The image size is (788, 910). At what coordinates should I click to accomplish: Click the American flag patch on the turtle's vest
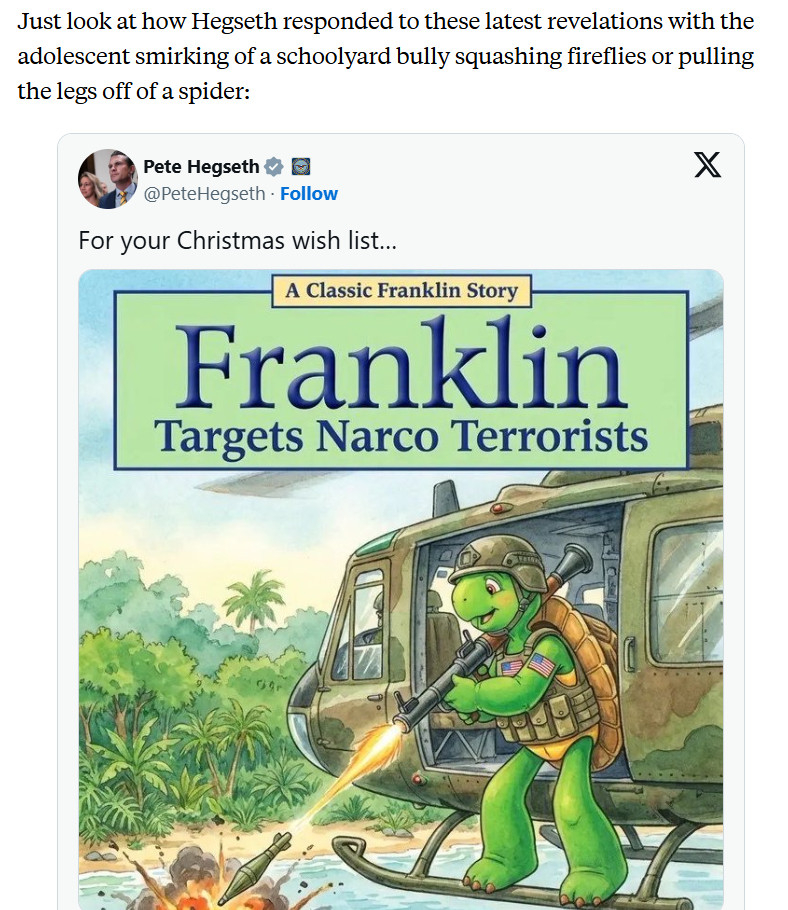(541, 665)
